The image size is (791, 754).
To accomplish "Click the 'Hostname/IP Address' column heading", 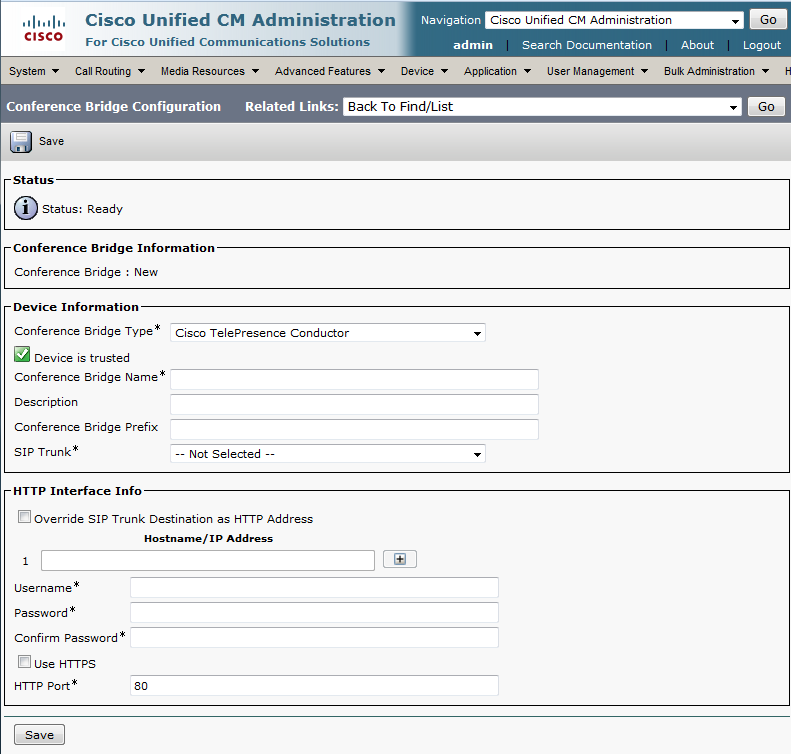I will (x=208, y=539).
